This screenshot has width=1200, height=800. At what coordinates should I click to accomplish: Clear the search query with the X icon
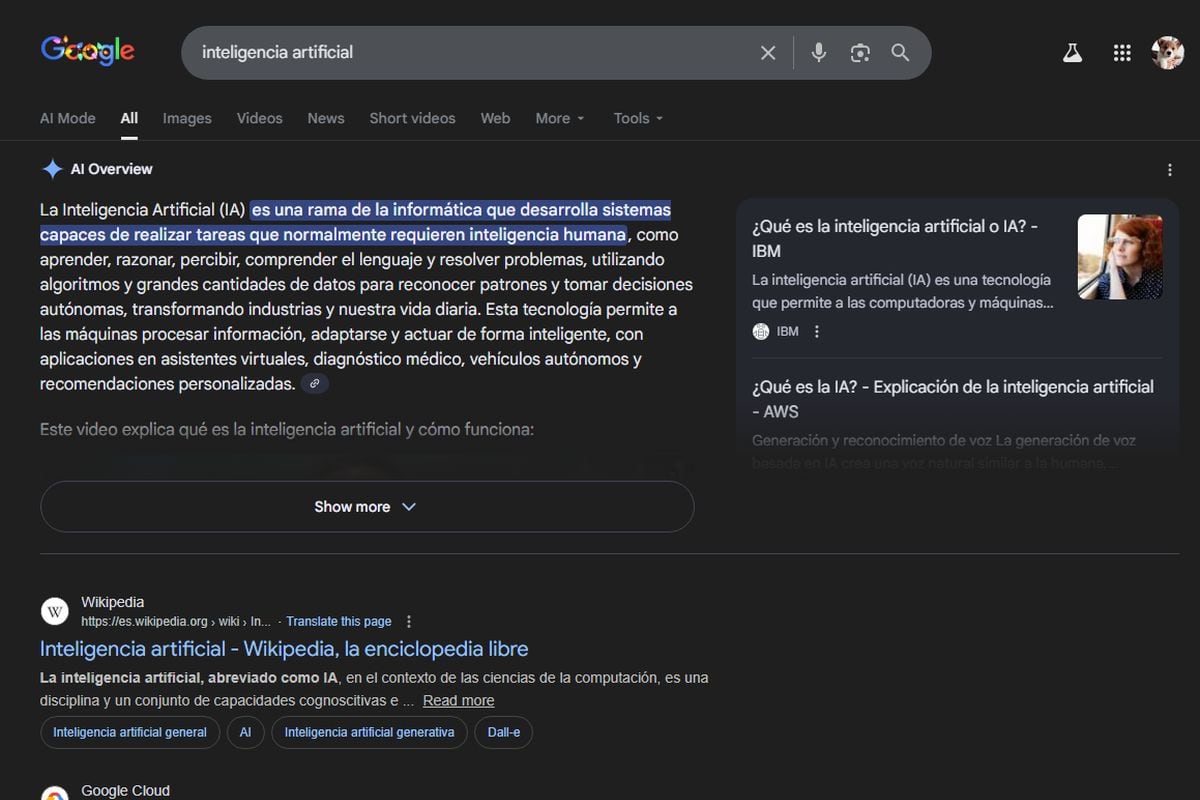768,52
